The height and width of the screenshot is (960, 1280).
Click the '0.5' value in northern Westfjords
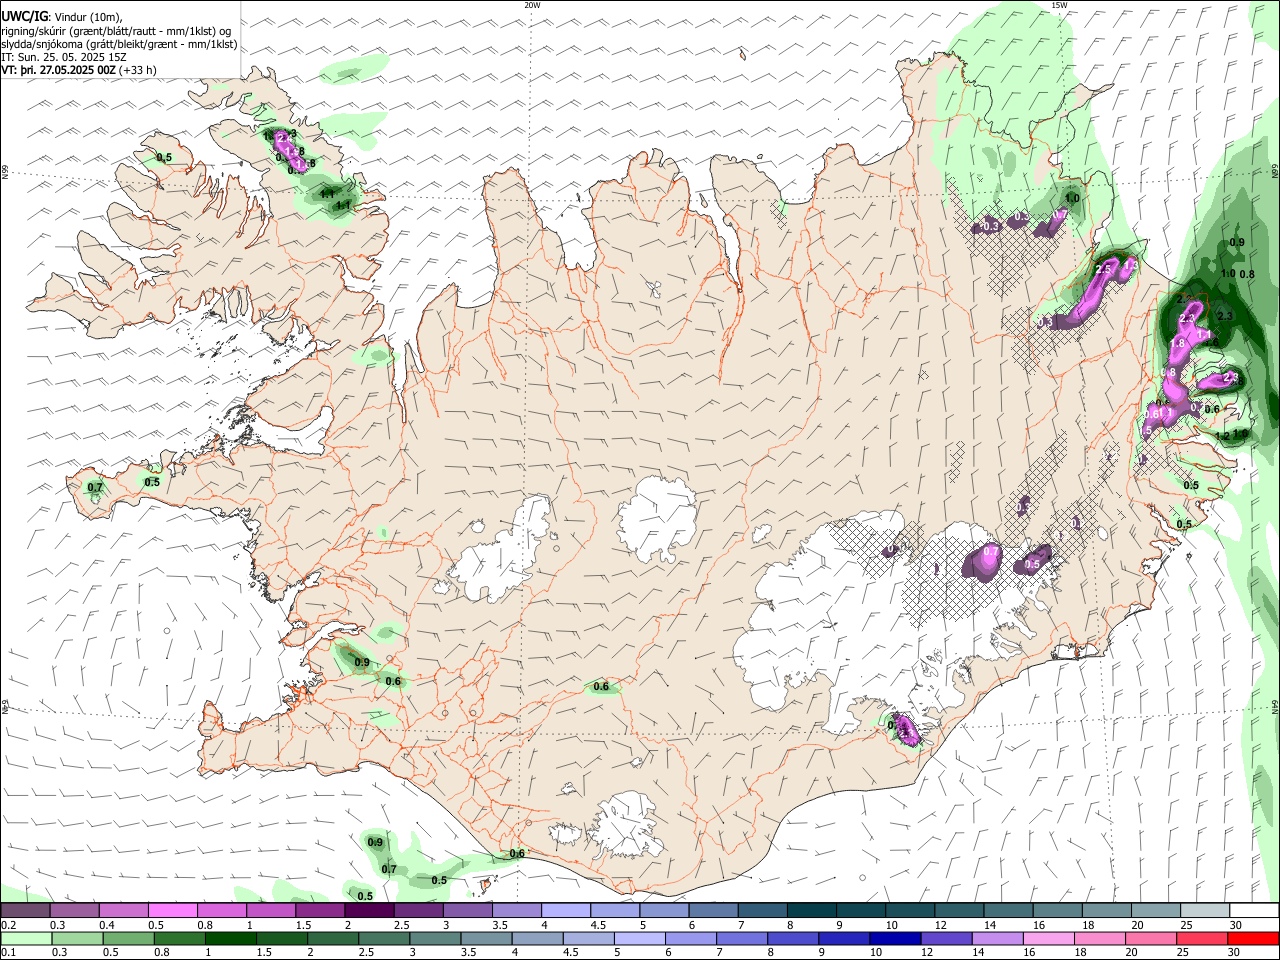click(x=164, y=157)
